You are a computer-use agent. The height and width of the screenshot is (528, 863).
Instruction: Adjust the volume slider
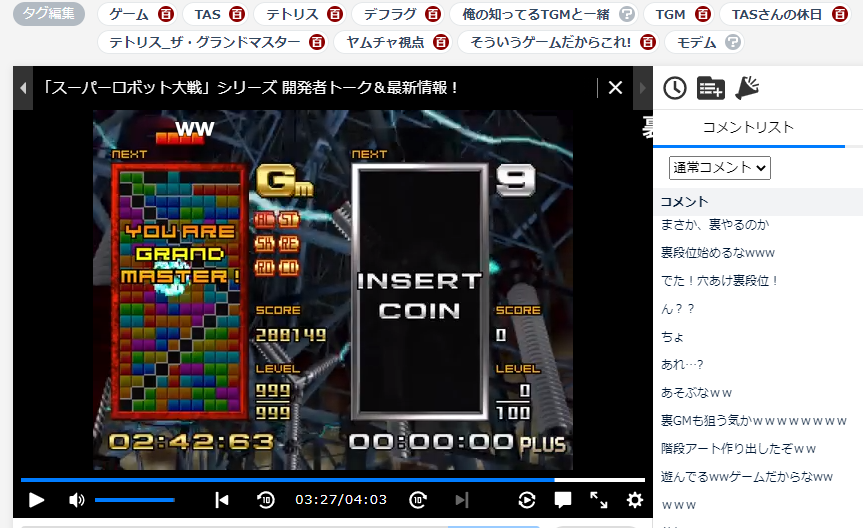tap(135, 500)
